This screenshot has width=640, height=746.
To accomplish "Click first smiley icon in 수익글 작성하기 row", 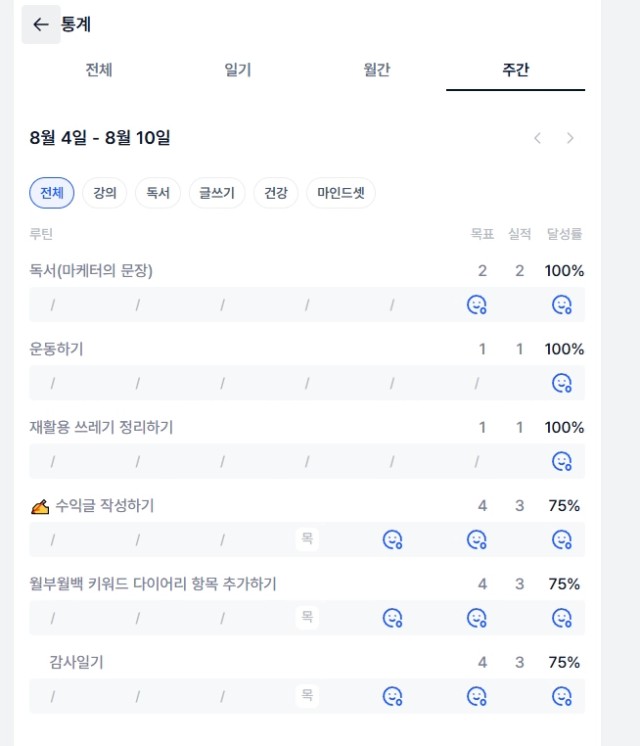I will [392, 540].
